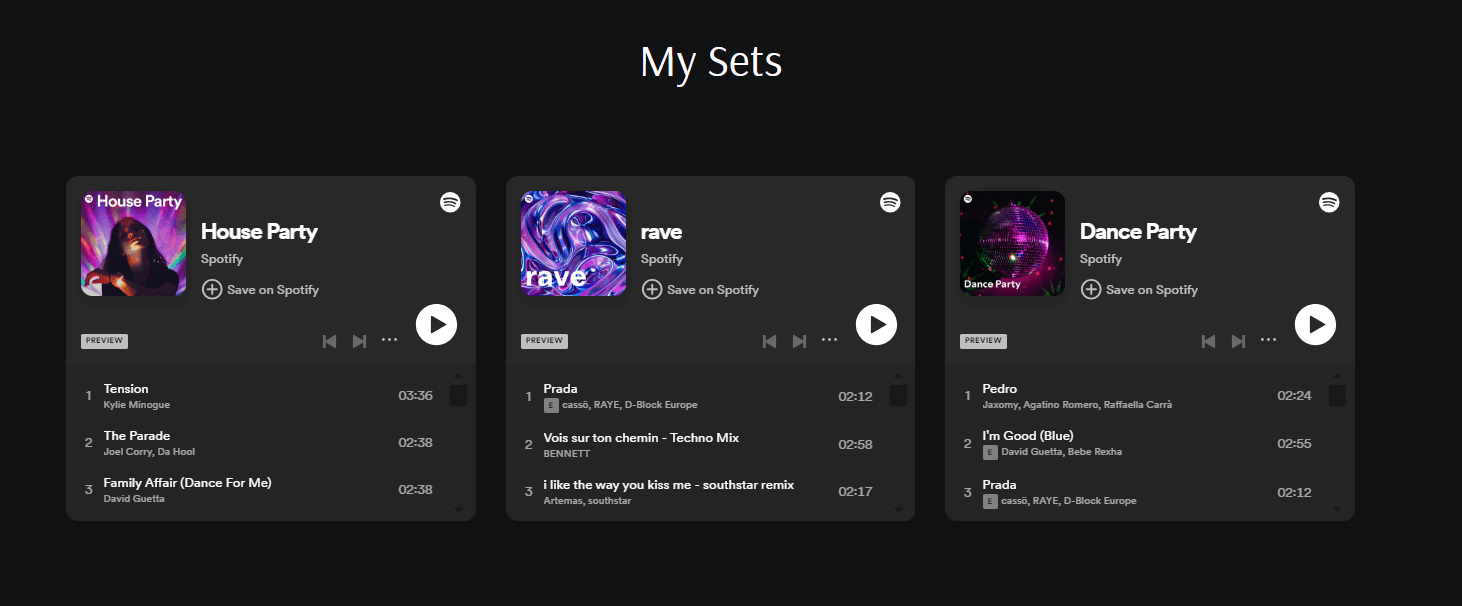Play the House Party playlist
Image resolution: width=1462 pixels, height=606 pixels.
tap(436, 325)
